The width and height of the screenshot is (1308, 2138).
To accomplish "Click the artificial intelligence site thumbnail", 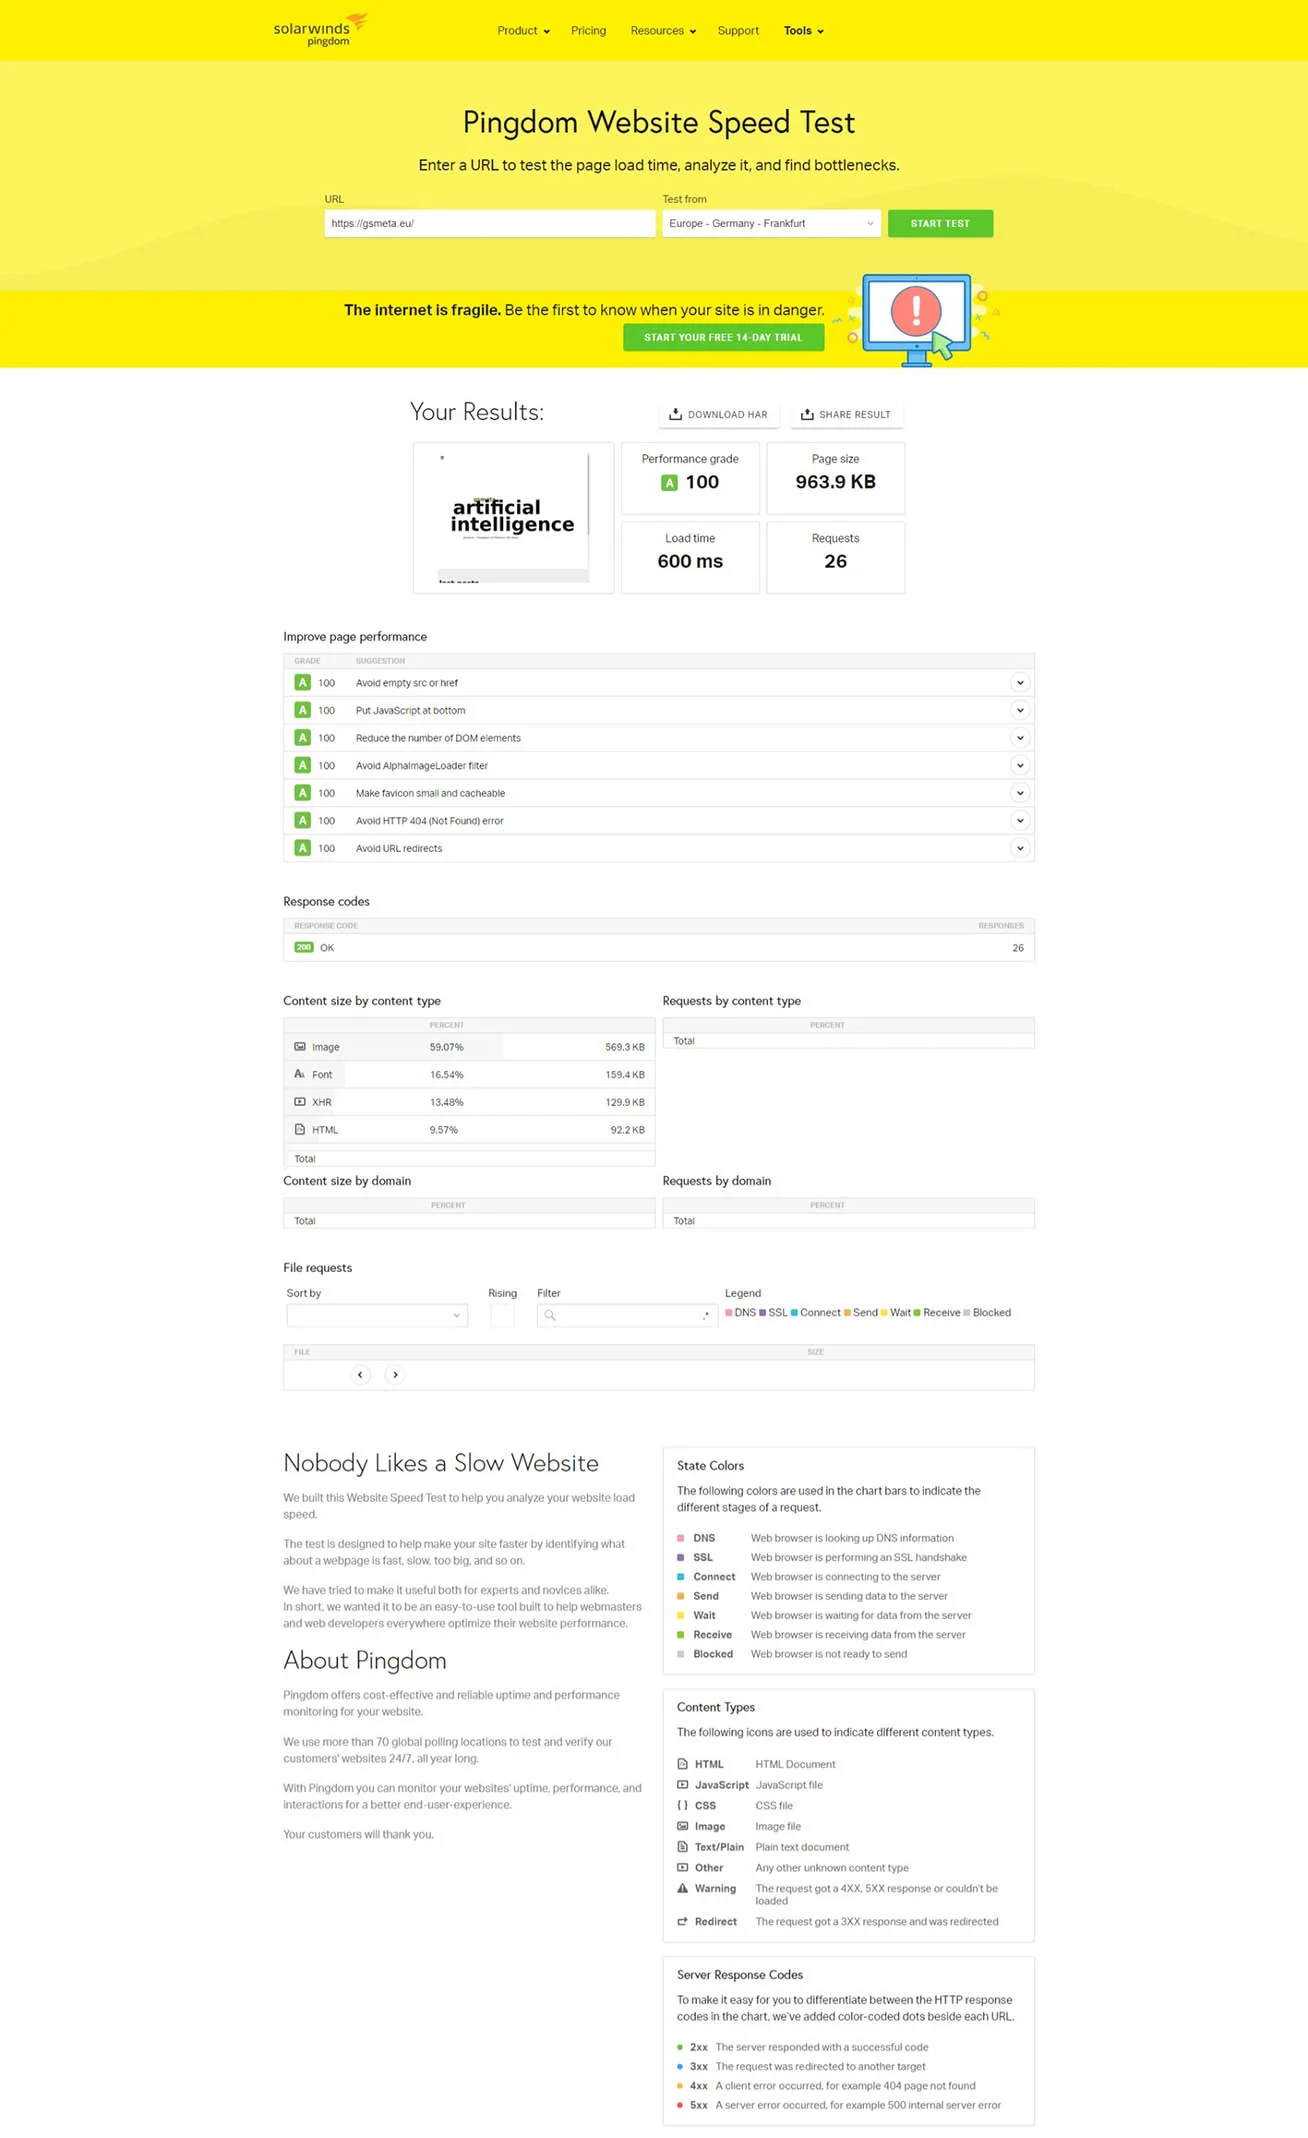I will pos(514,518).
